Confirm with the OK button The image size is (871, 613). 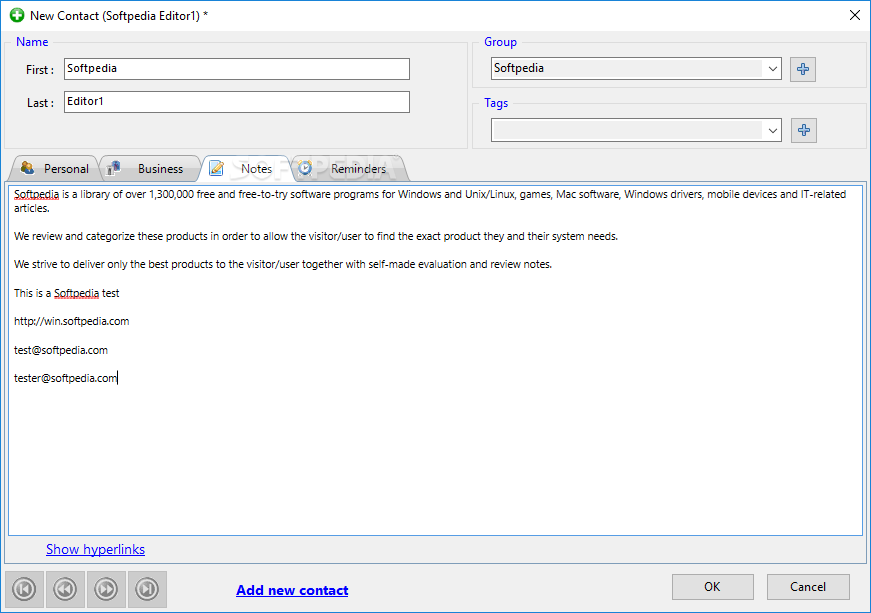click(x=713, y=587)
